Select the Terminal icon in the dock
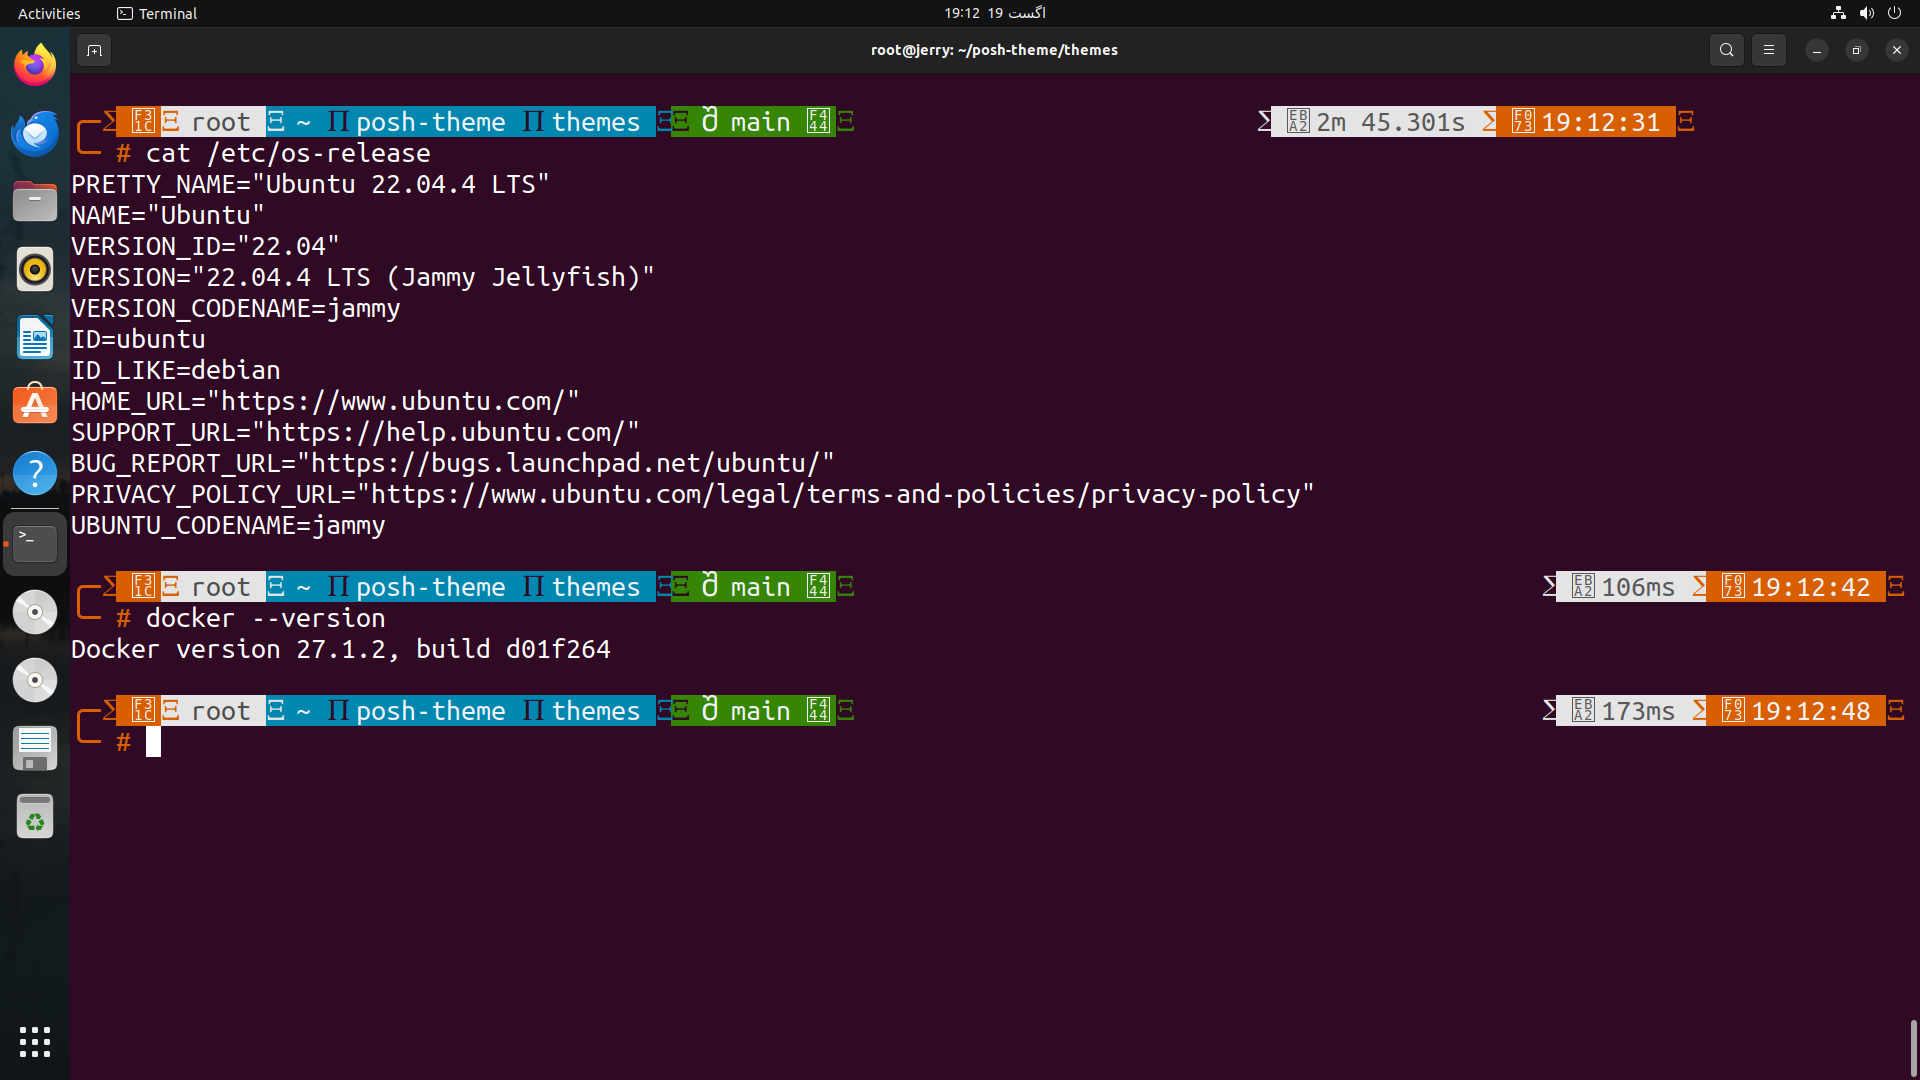 (x=35, y=543)
